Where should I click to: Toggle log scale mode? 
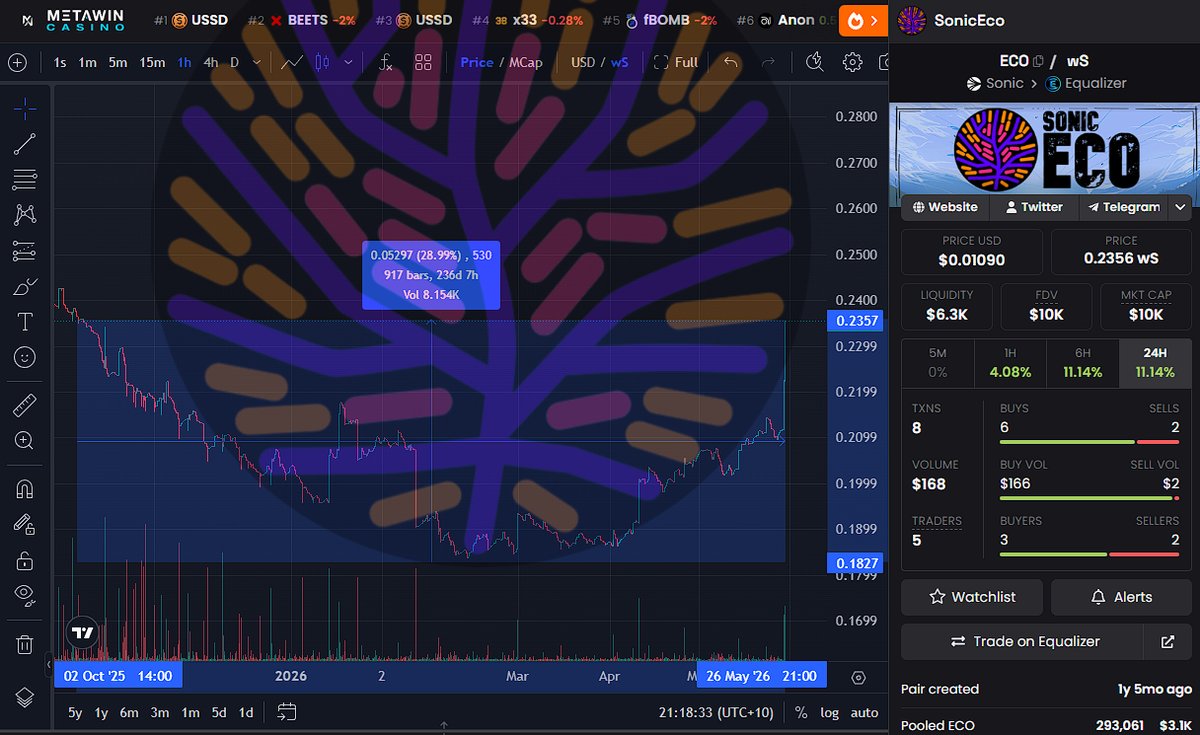pos(830,712)
